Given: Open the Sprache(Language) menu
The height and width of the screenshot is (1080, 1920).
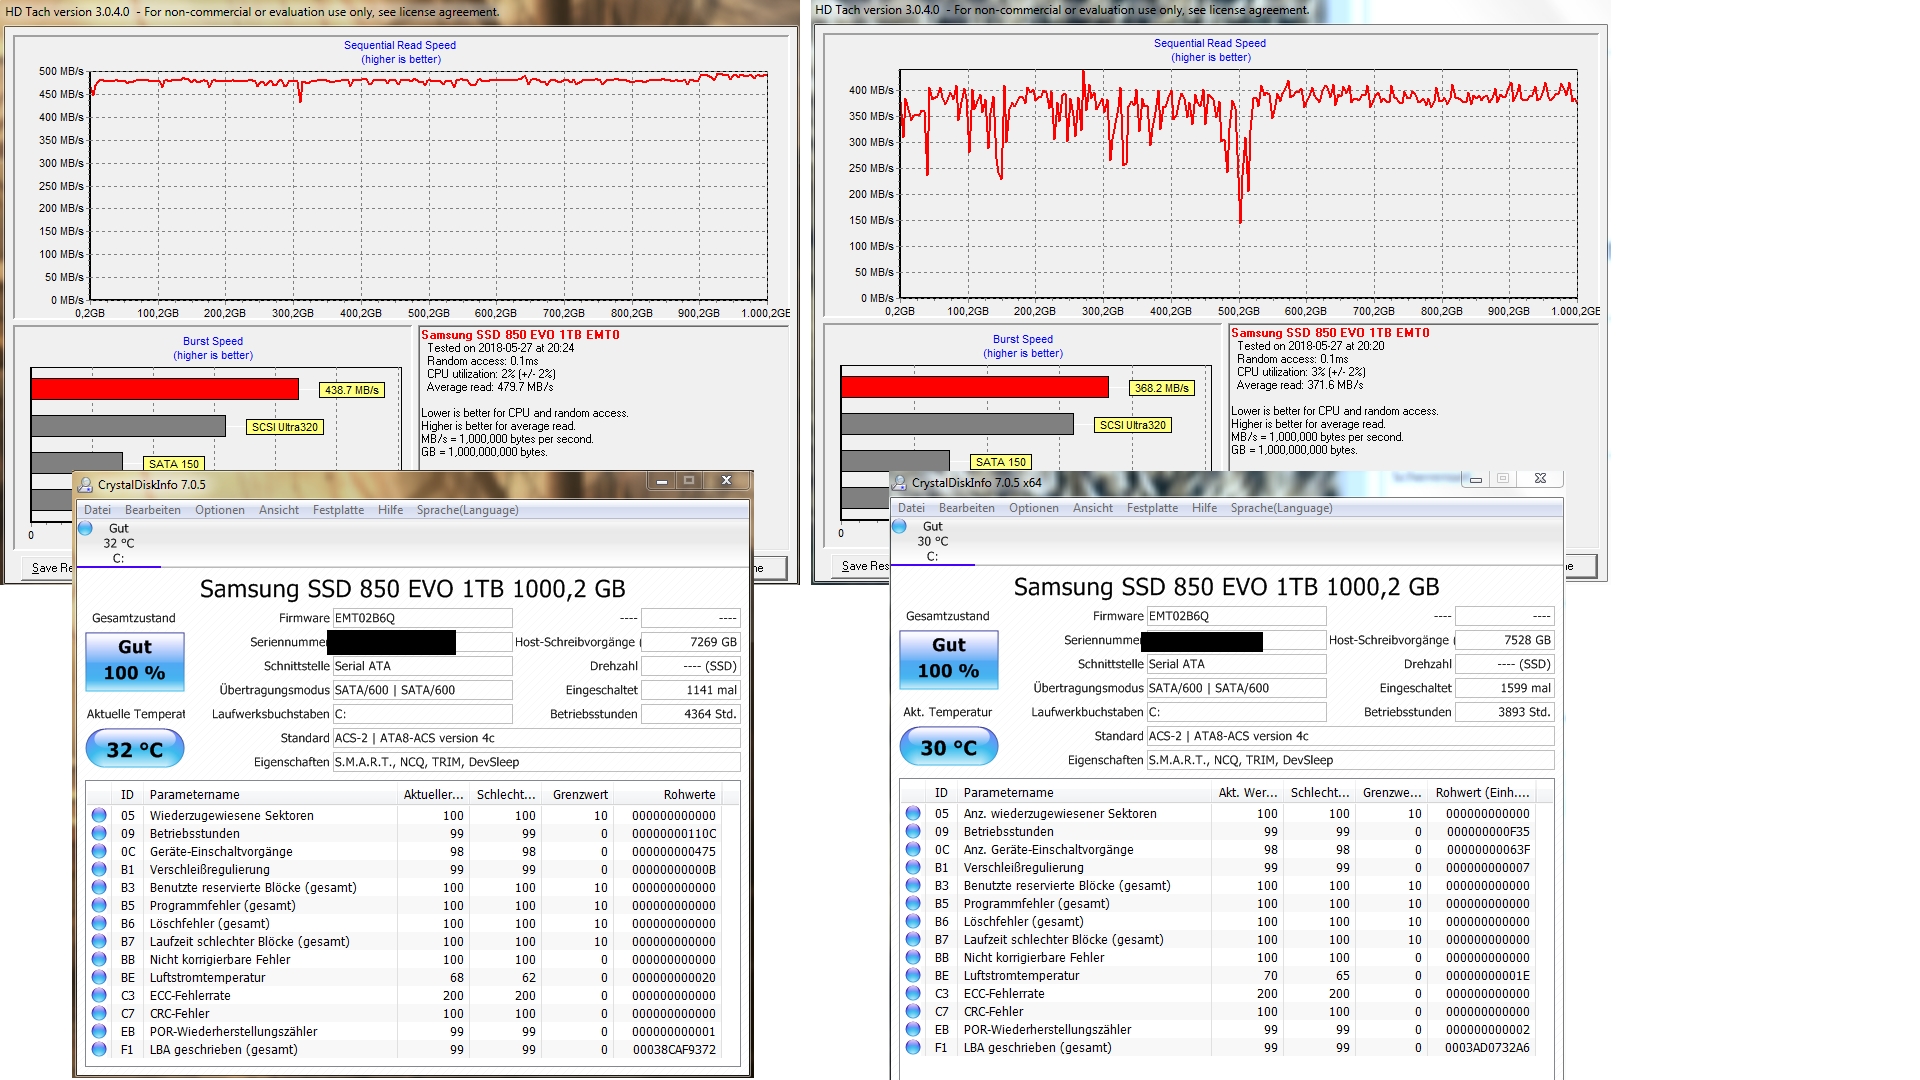Looking at the screenshot, I should (x=466, y=510).
